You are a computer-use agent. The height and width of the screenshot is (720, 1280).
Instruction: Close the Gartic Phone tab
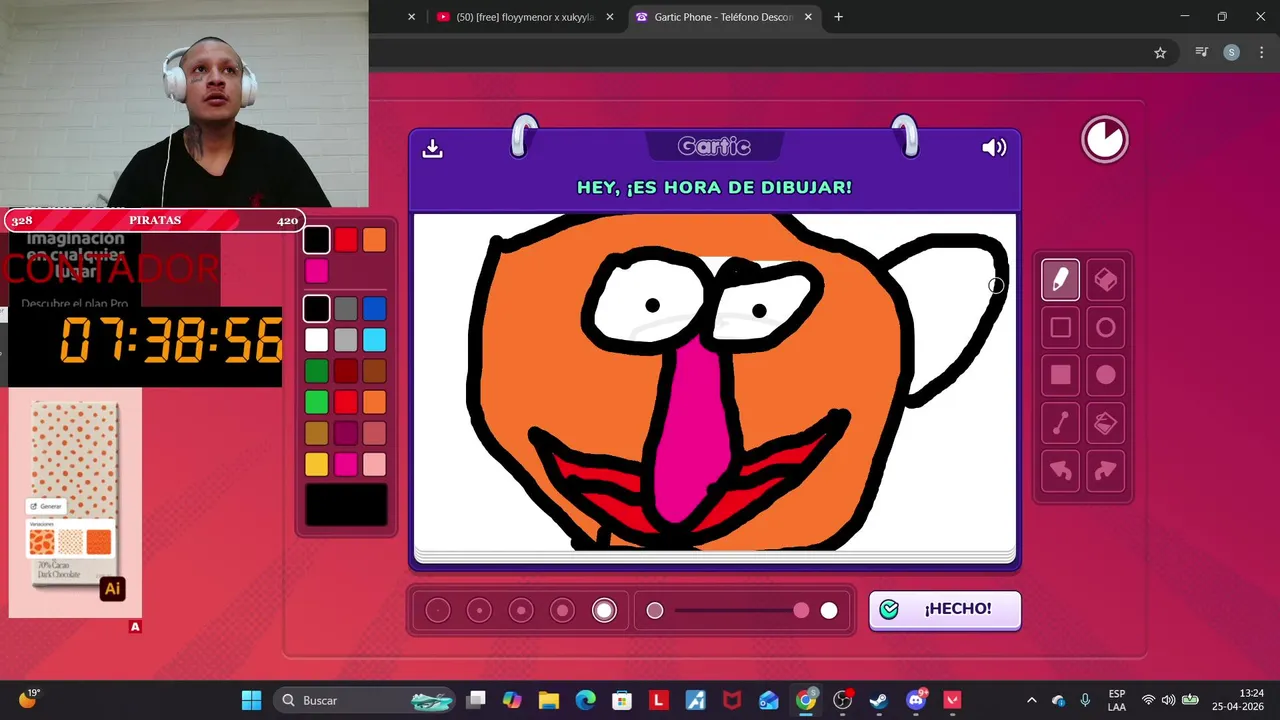coord(808,17)
